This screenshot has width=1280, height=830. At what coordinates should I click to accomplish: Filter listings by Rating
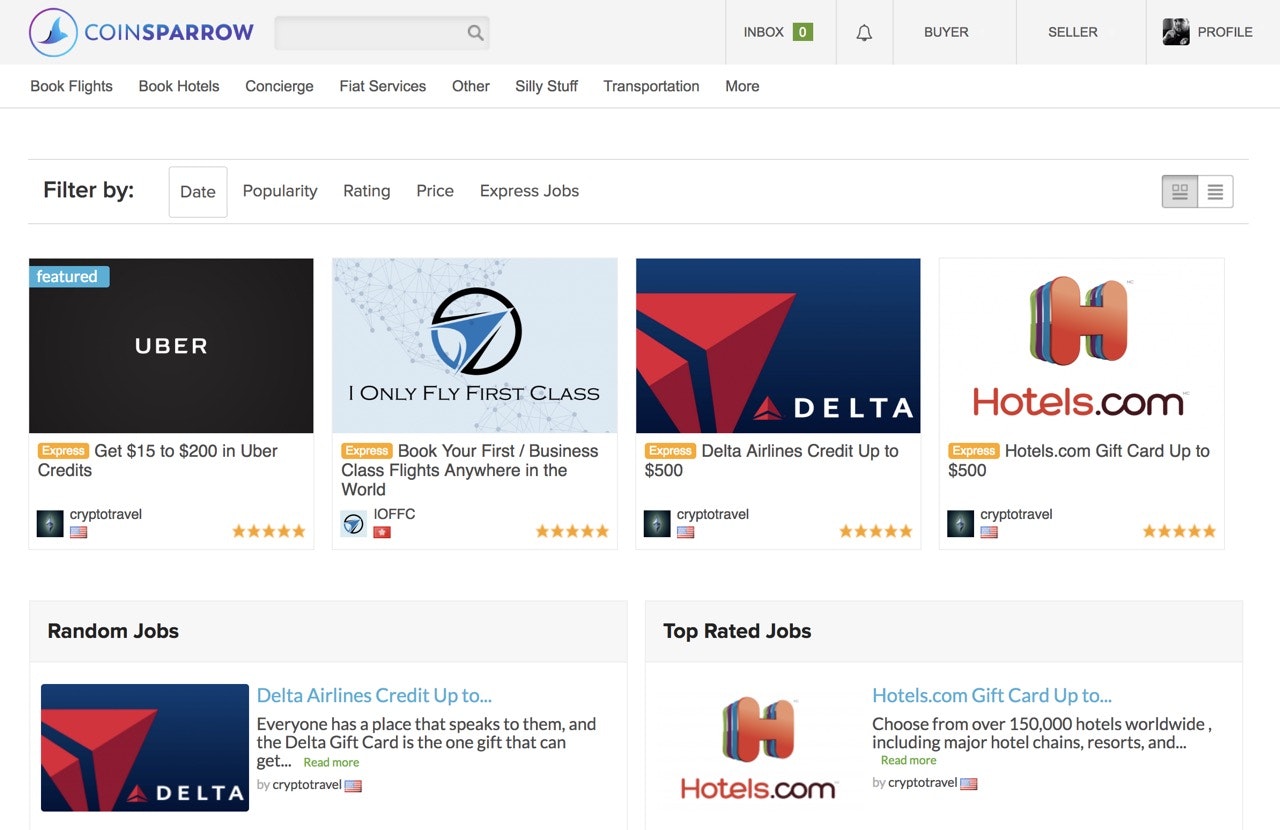[367, 191]
